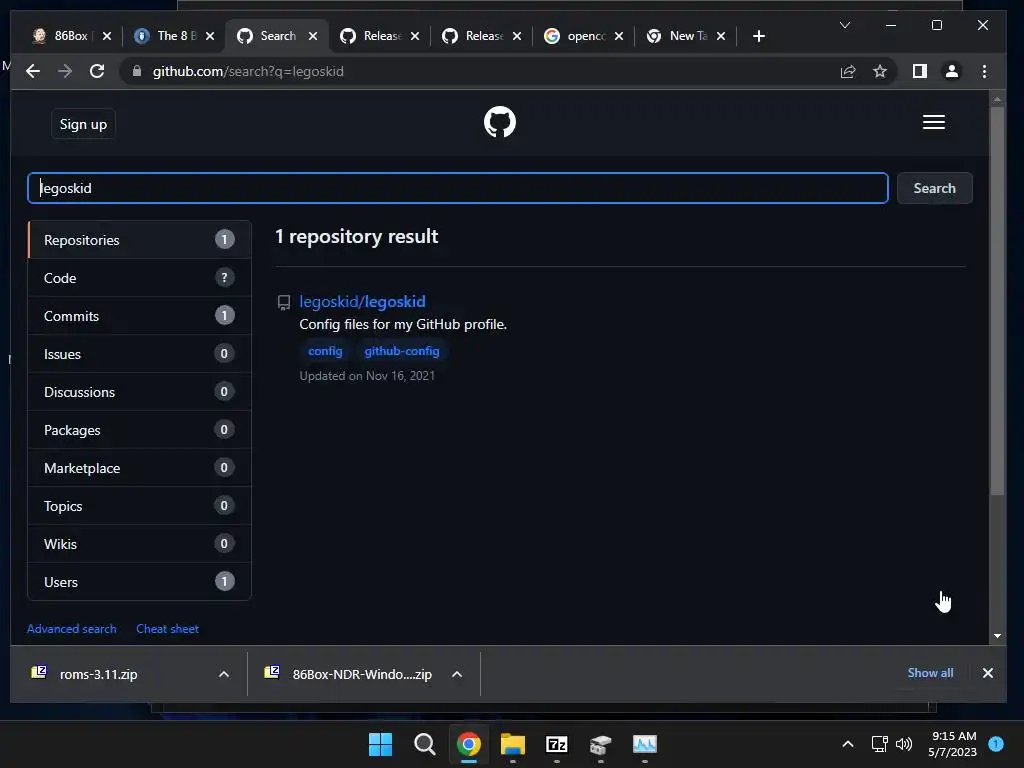Viewport: 1024px width, 768px height.
Task: Open the Chrome profile icon
Action: [952, 71]
